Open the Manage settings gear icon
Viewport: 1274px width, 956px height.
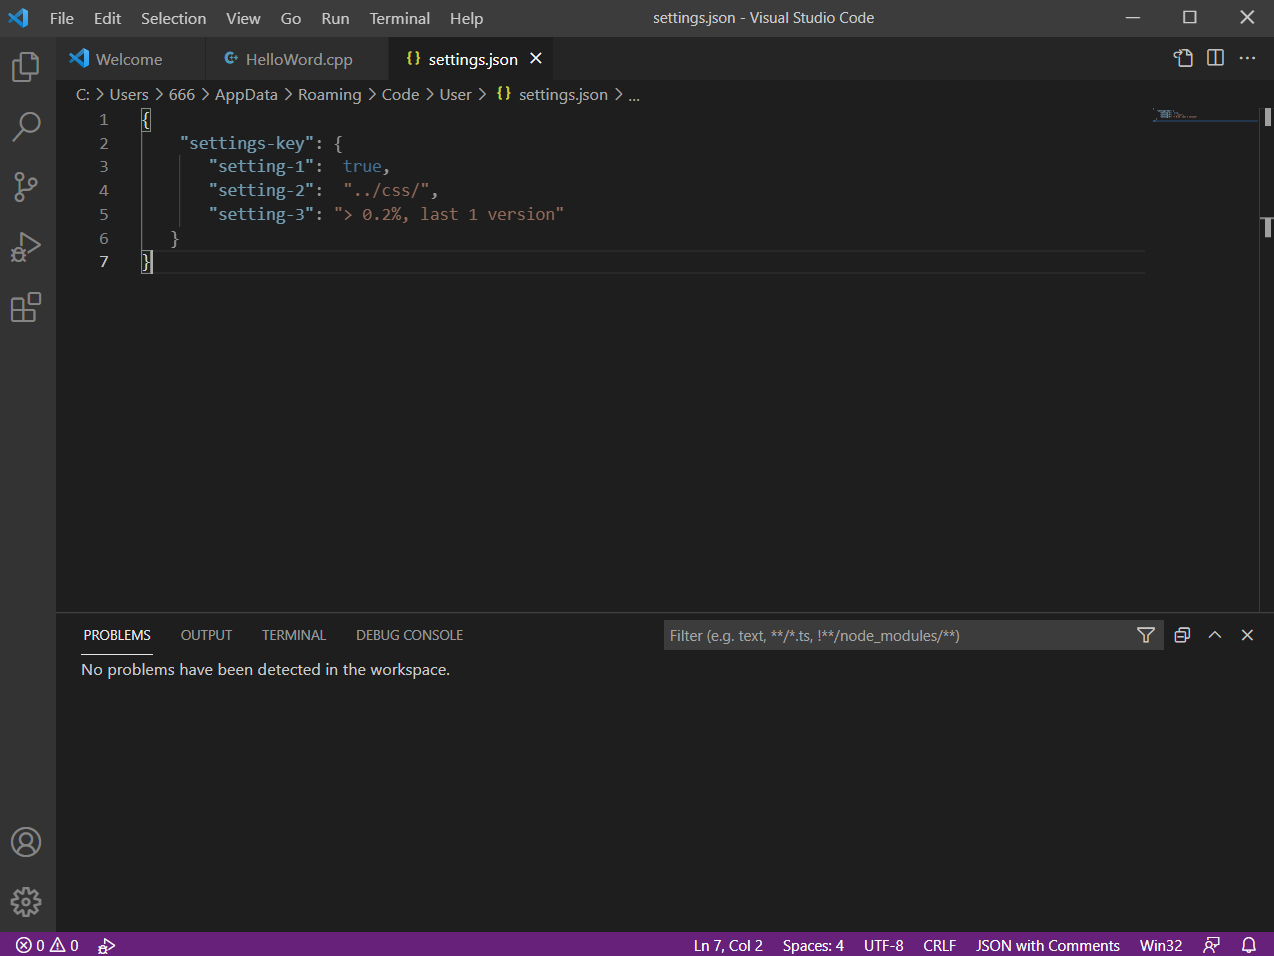[x=25, y=901]
